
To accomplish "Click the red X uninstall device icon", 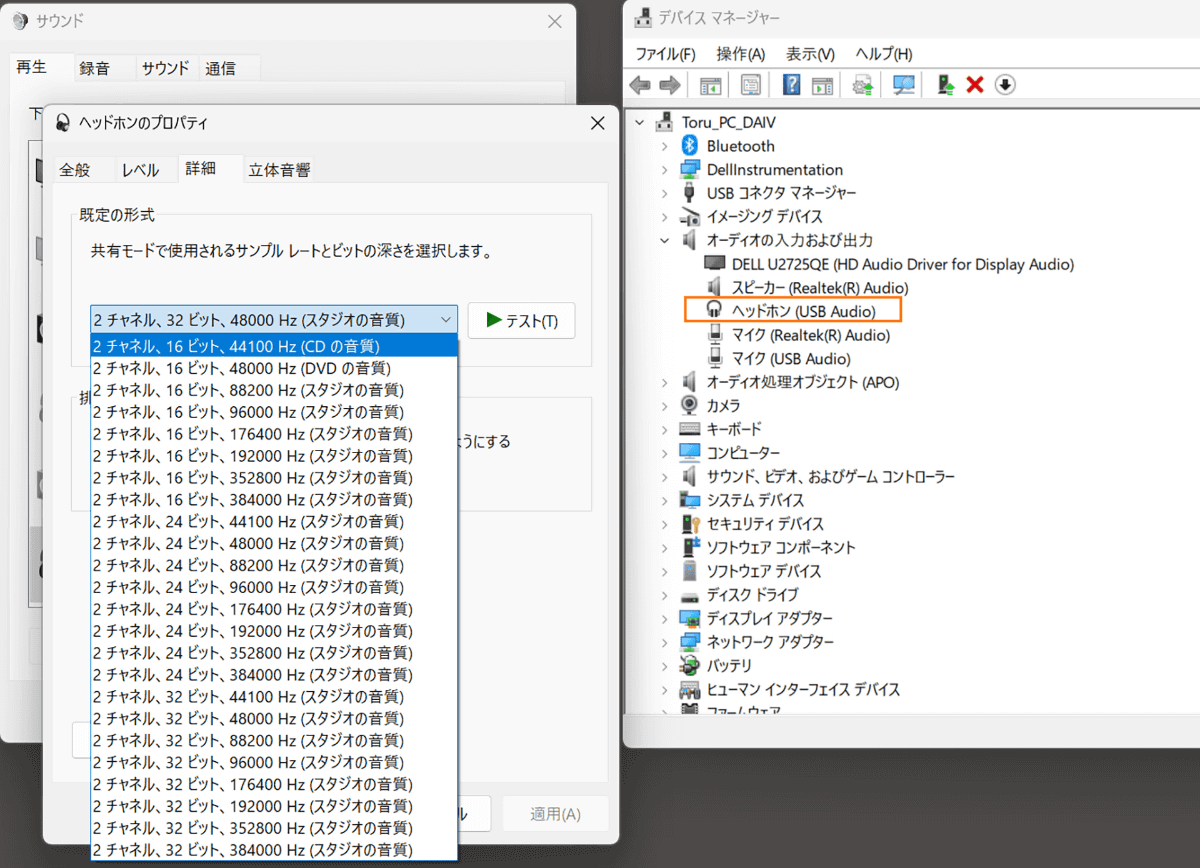I will (975, 85).
